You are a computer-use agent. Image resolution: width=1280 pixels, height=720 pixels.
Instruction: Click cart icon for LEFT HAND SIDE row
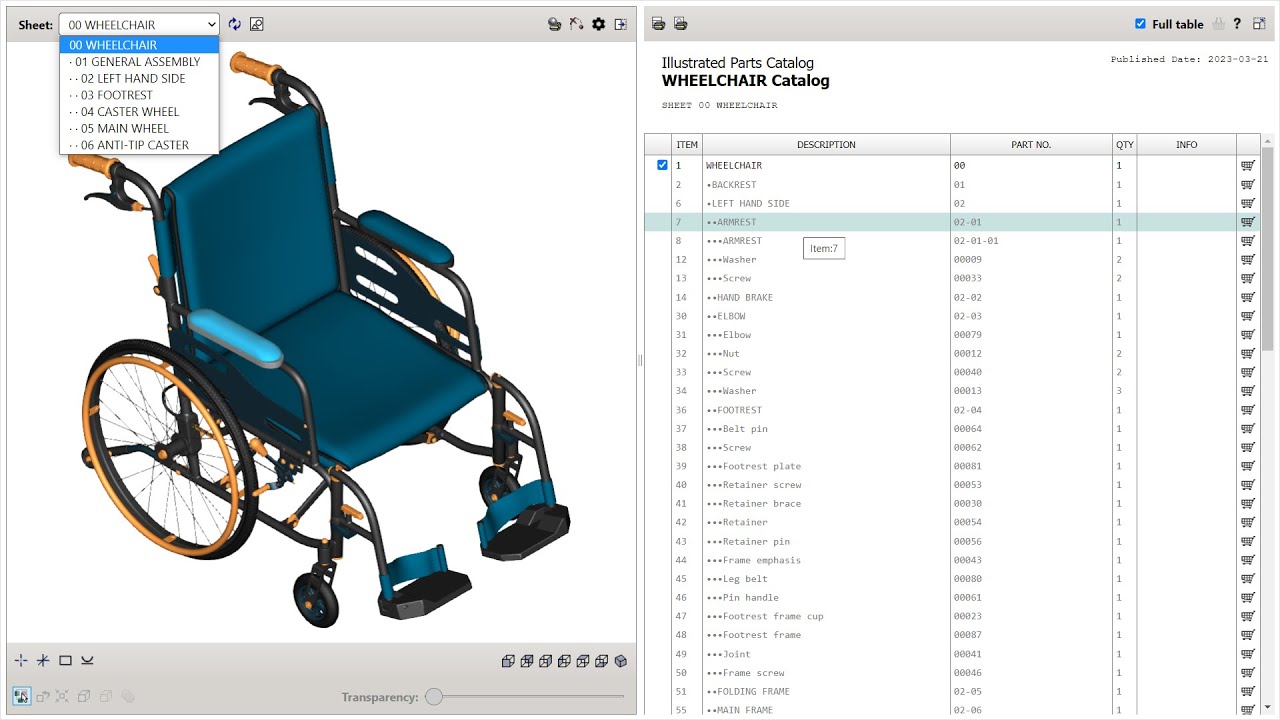[x=1248, y=203]
